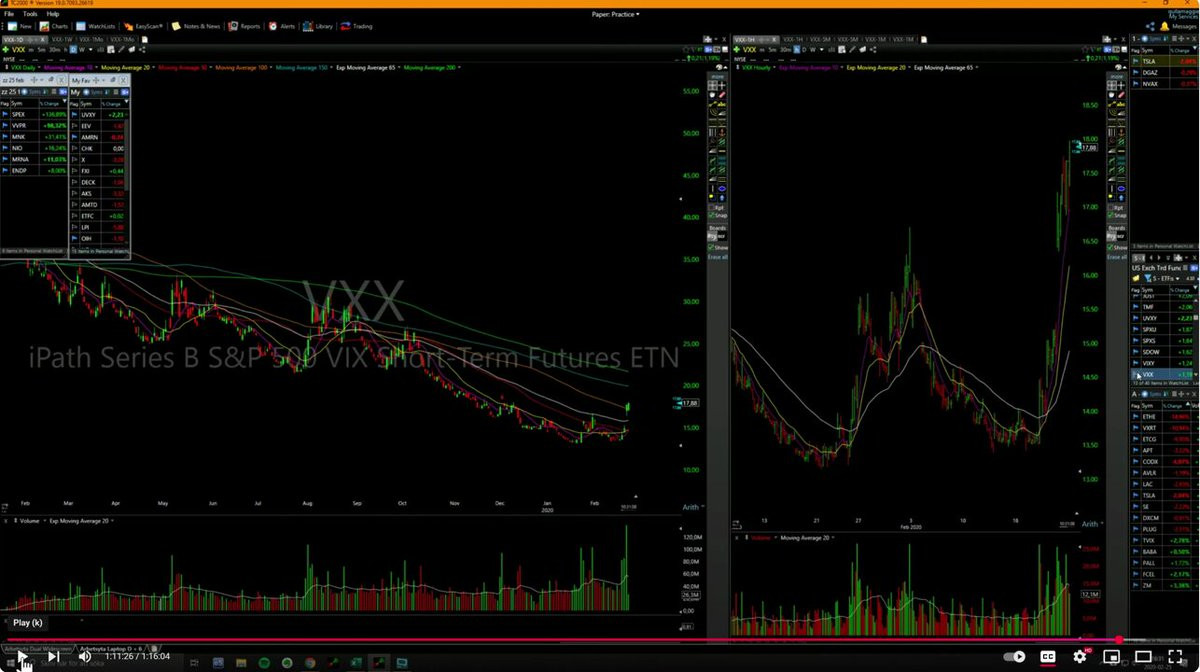
Task: Open the Reports toolbar item
Action: (x=245, y=26)
